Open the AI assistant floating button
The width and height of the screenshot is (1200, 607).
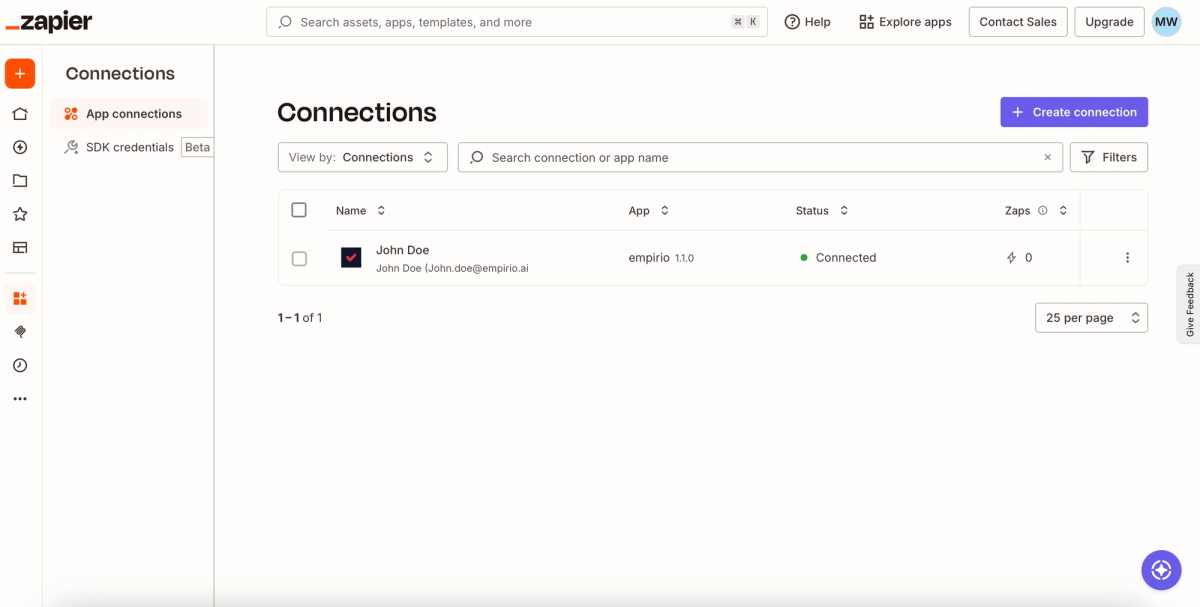click(x=1161, y=570)
